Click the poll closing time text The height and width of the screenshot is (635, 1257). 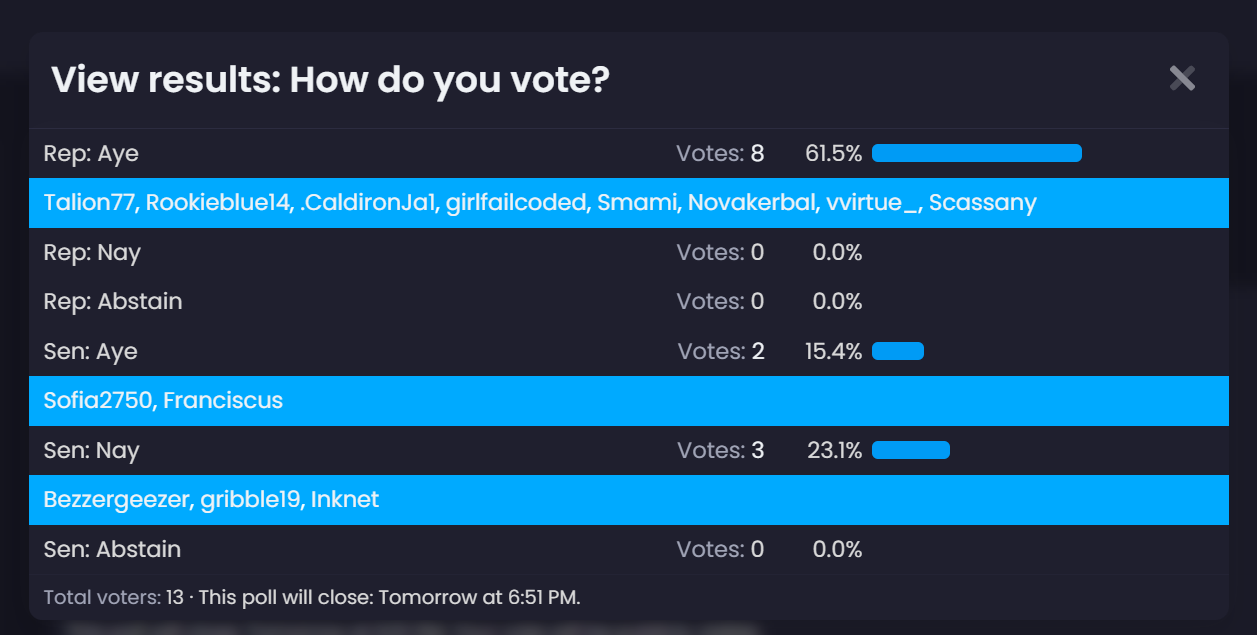tap(390, 598)
